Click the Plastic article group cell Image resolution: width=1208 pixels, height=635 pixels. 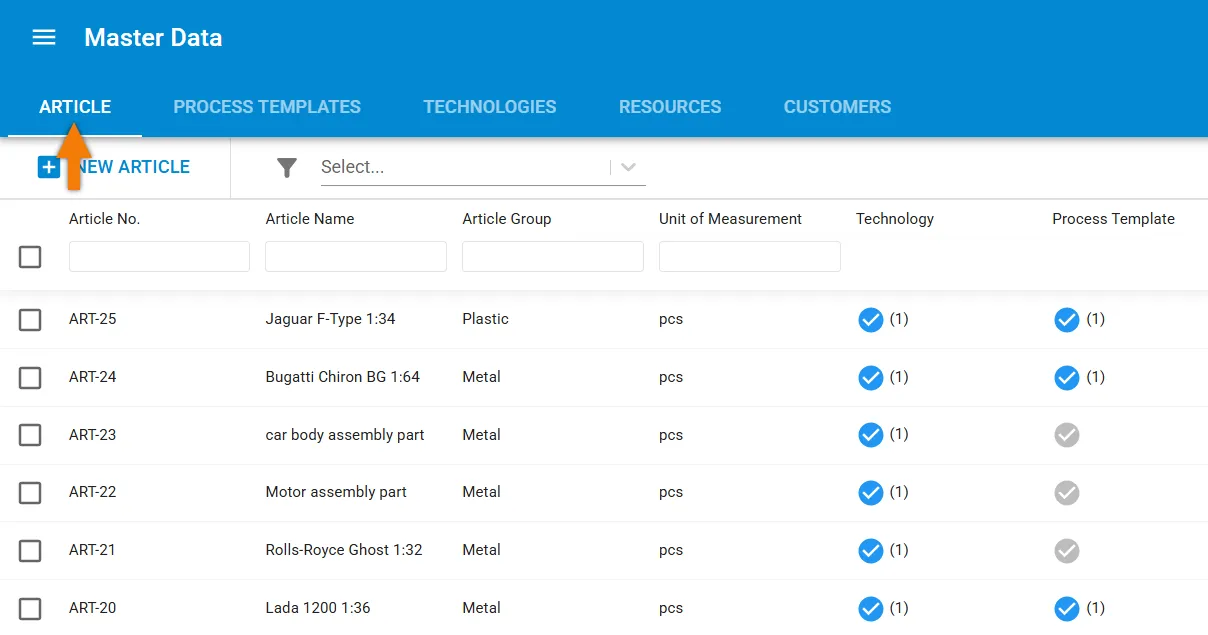485,319
